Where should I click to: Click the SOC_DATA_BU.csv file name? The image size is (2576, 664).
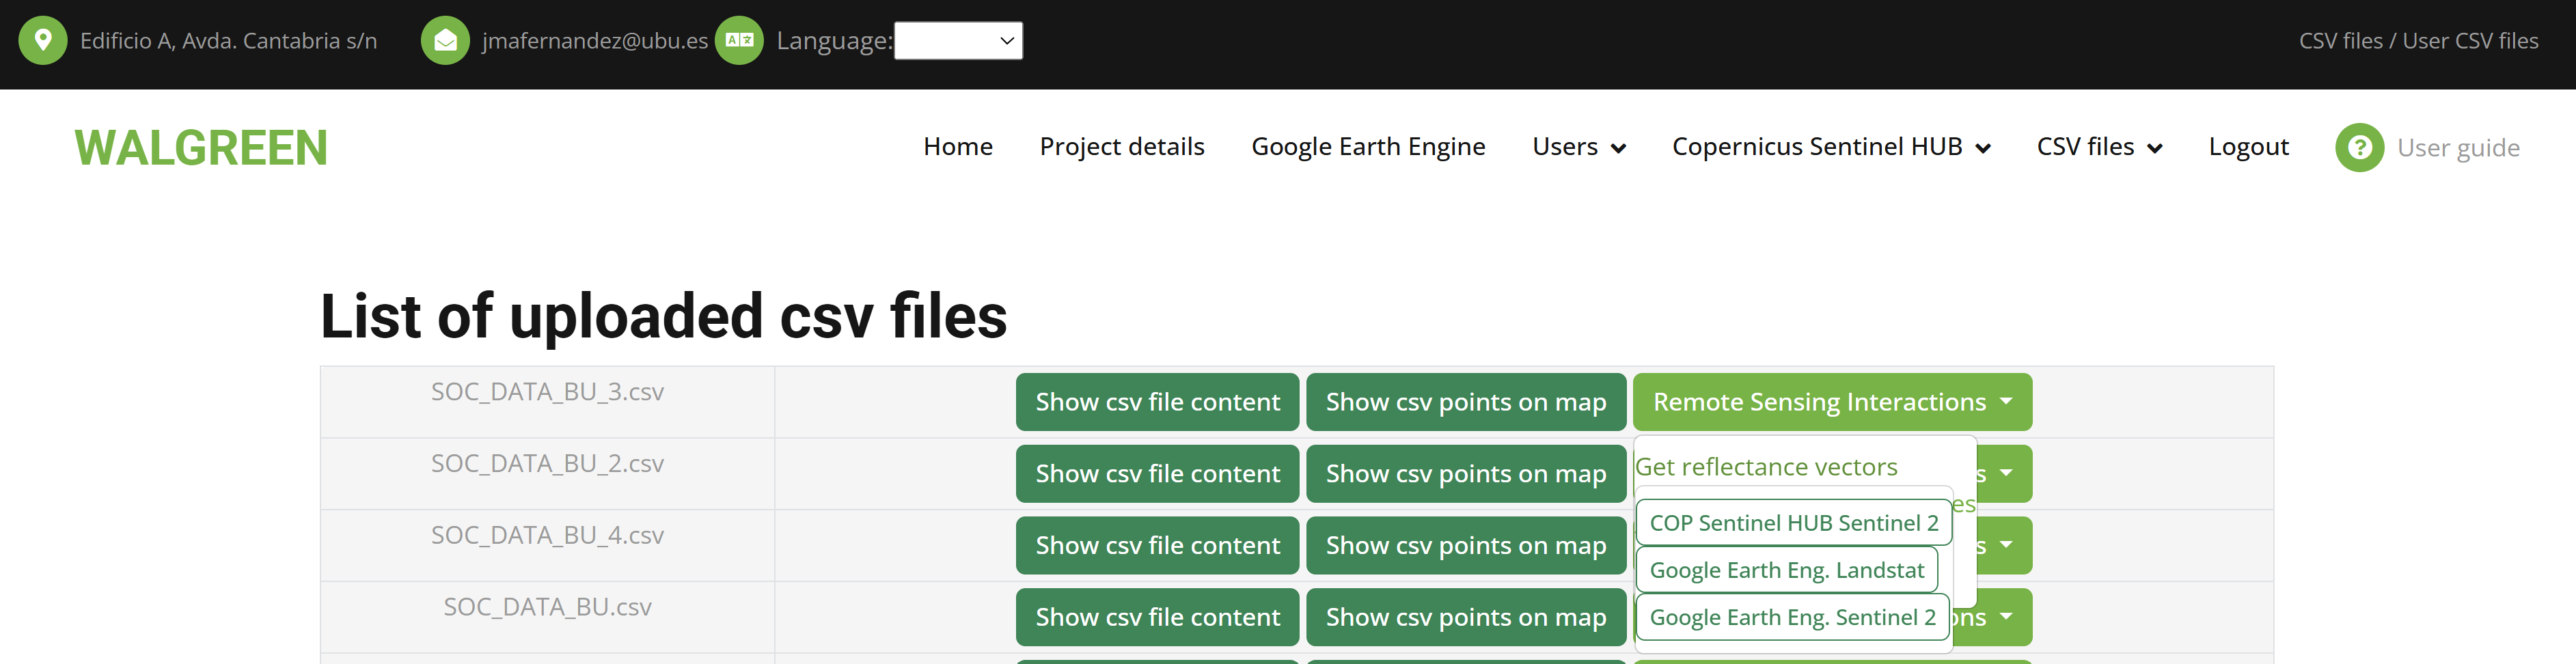547,607
